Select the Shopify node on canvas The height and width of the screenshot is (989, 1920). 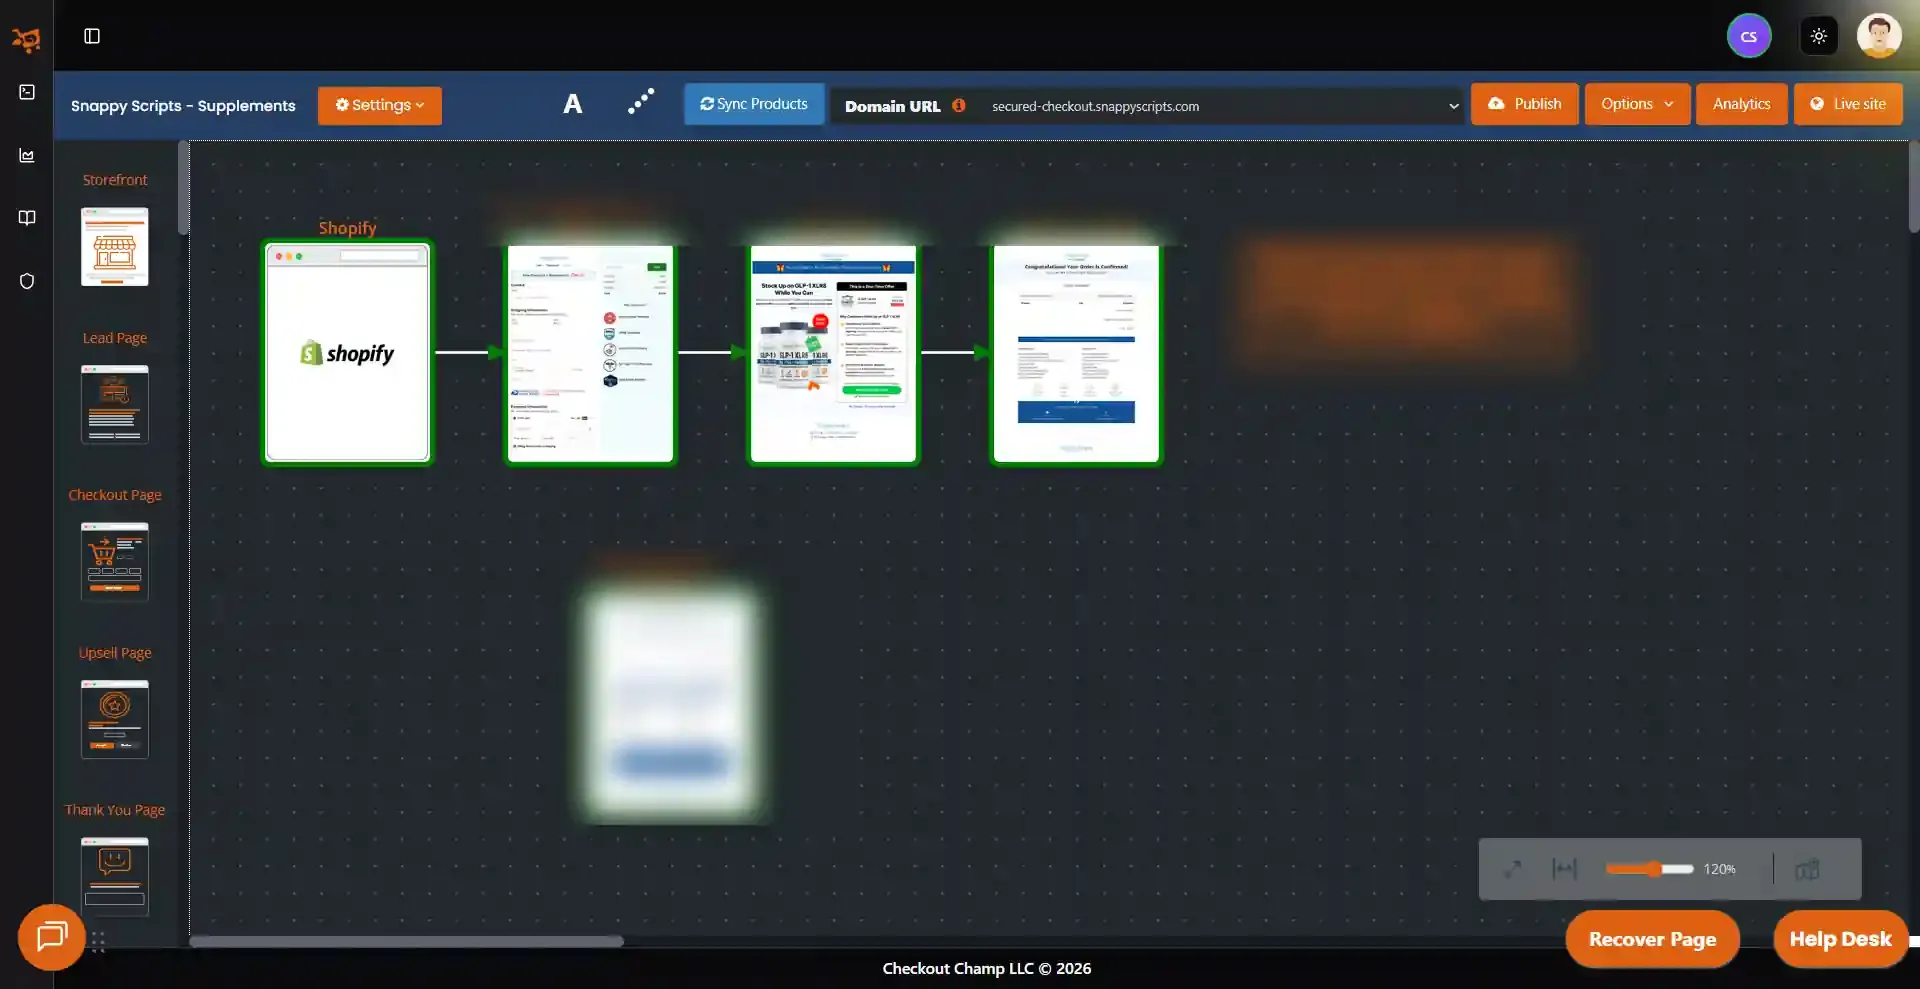[x=347, y=353]
